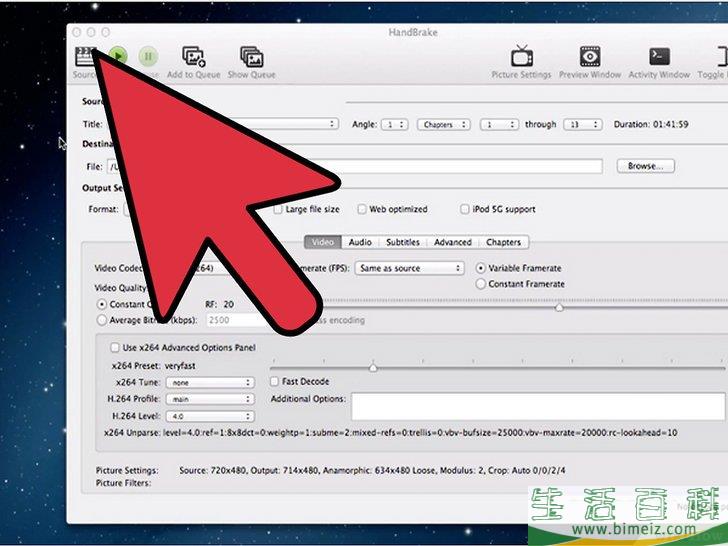Viewport: 728px width, 546px height.
Task: Enable the Fast Decode checkbox
Action: coord(274,382)
